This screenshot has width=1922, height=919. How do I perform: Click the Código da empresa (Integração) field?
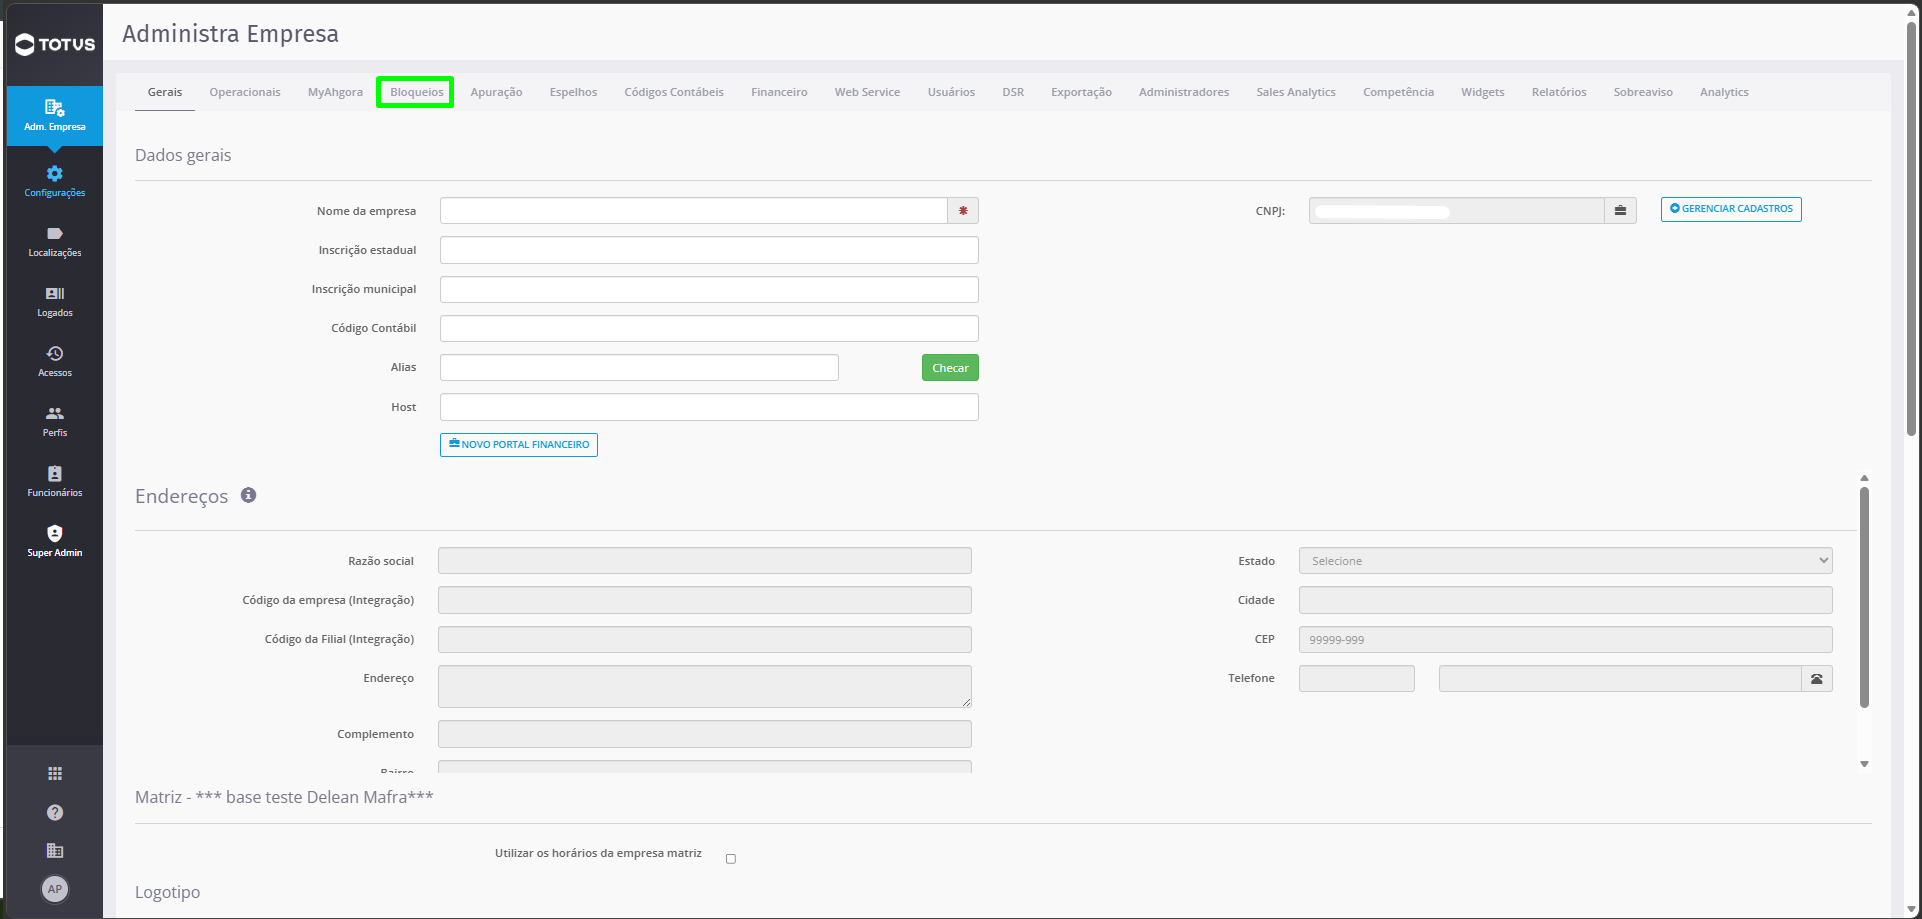pyautogui.click(x=705, y=600)
